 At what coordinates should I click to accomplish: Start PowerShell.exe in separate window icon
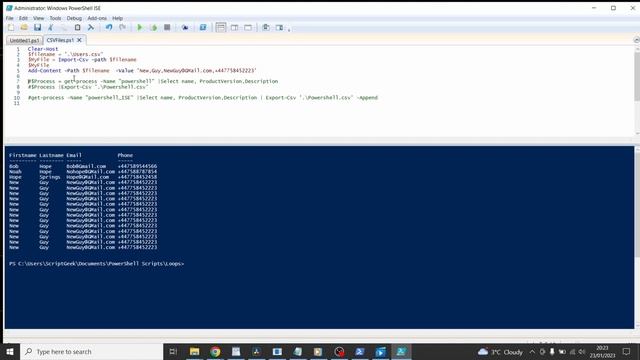[x=203, y=27]
